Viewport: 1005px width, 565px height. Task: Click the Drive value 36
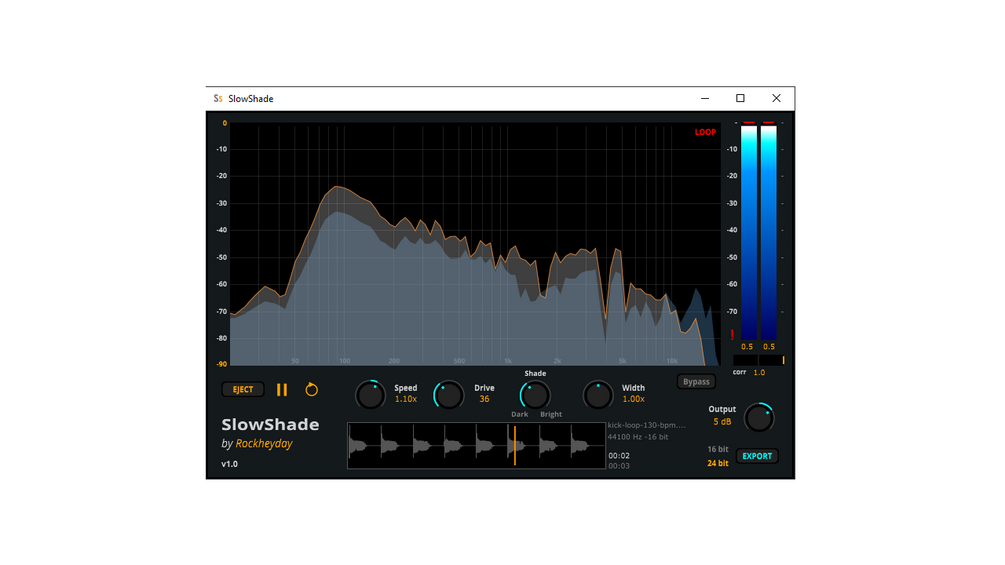(484, 399)
